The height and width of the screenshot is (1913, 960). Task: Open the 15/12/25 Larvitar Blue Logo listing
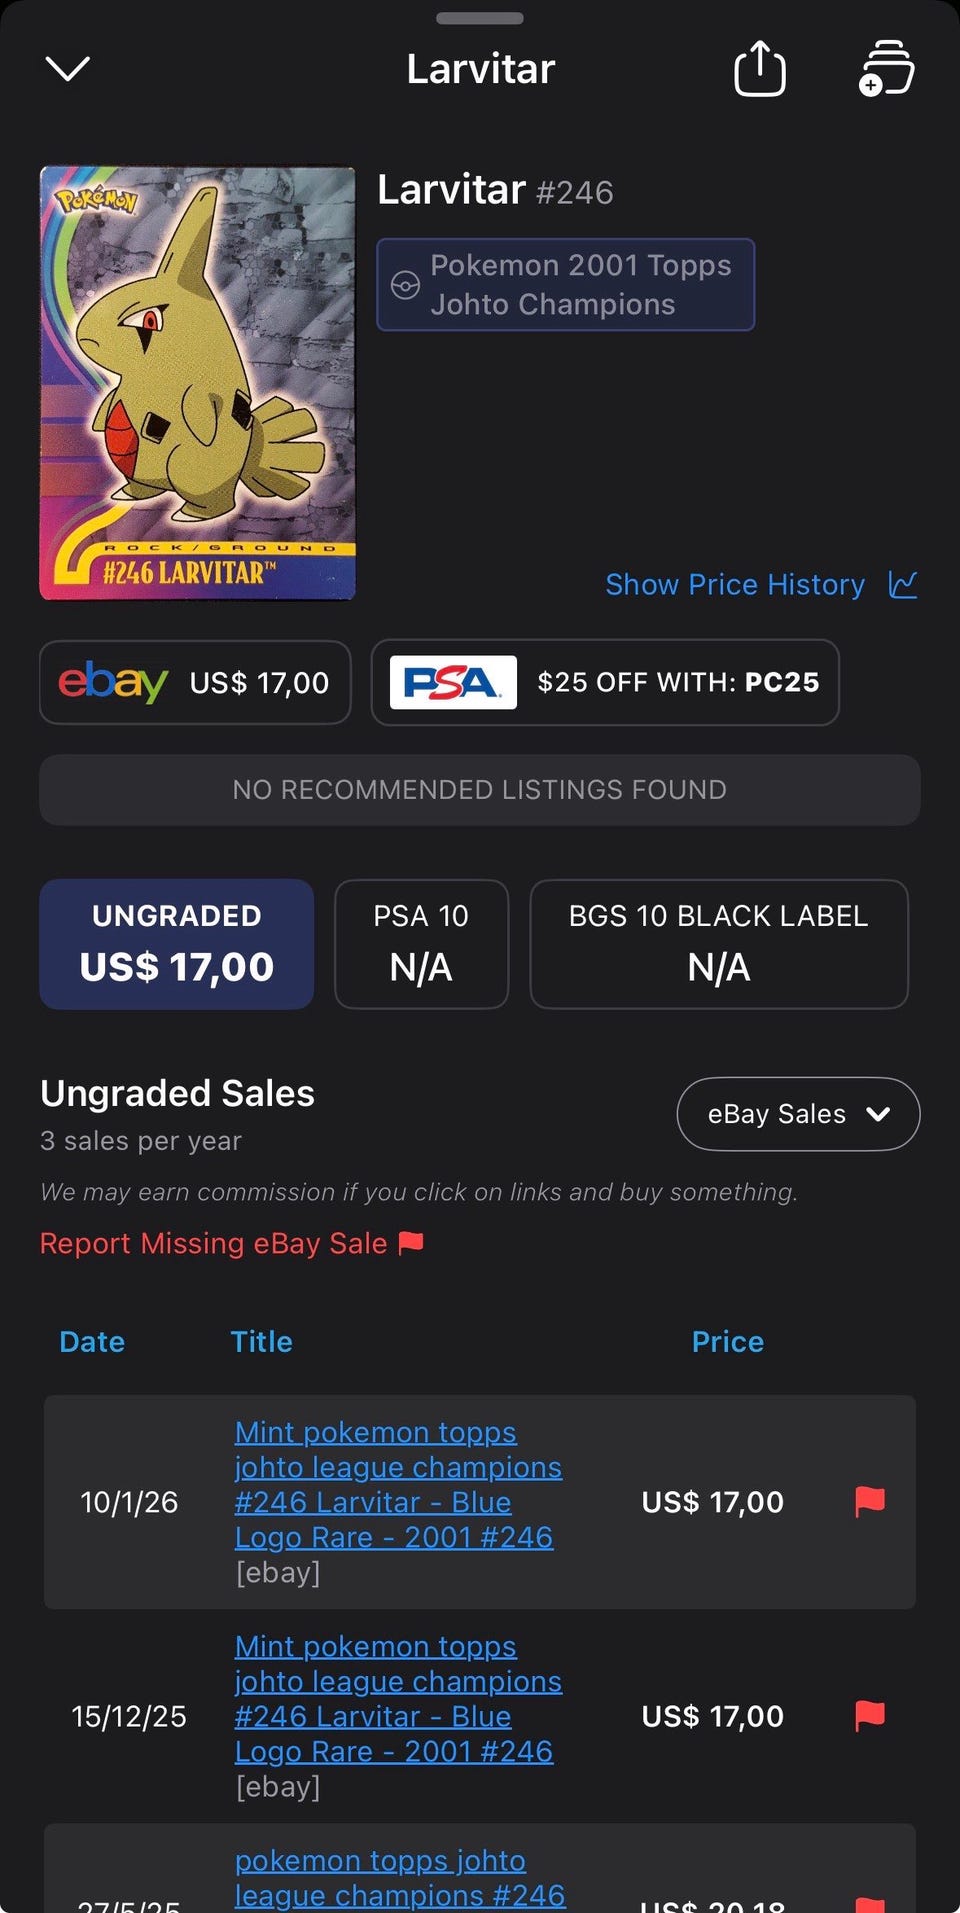click(398, 1699)
